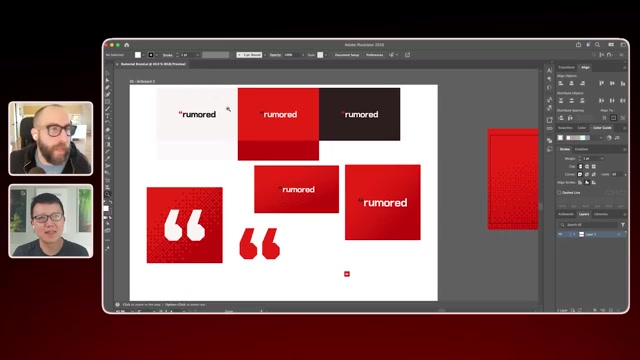
Task: Open the Share icon in the title bar
Action: click(578, 45)
